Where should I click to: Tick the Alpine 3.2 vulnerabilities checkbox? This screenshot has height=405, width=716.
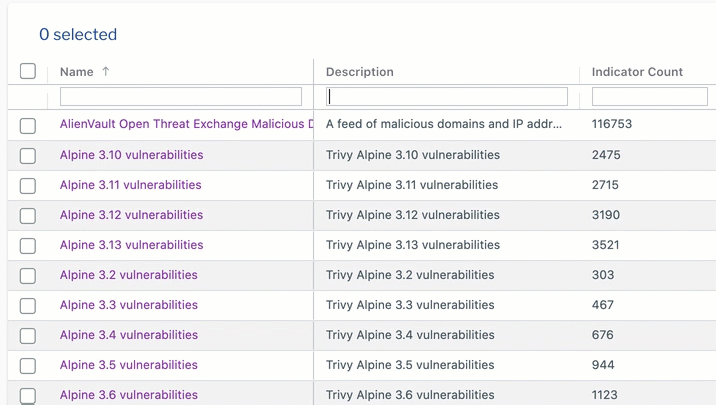[x=28, y=276]
